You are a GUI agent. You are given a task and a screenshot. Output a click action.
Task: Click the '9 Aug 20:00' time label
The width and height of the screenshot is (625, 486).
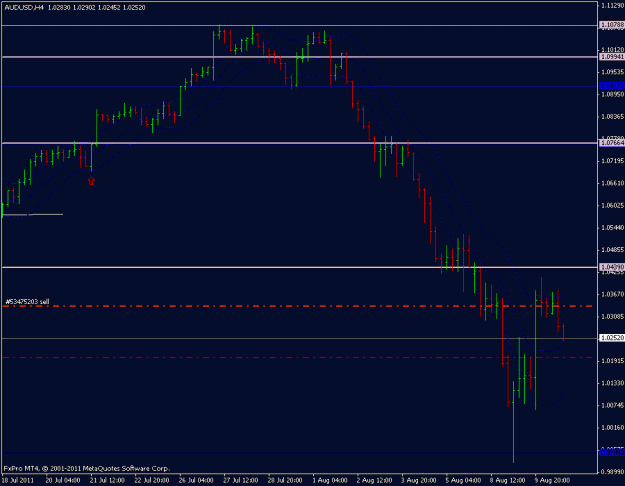pyautogui.click(x=552, y=480)
